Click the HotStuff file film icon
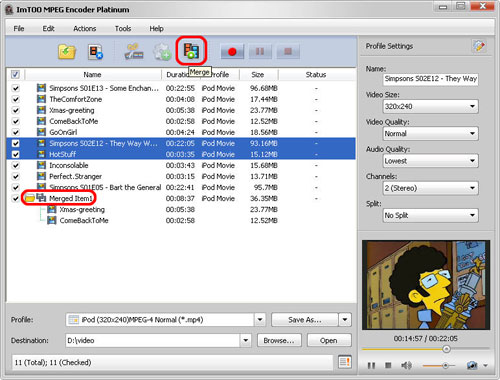This screenshot has width=500, height=380. pyautogui.click(x=41, y=154)
